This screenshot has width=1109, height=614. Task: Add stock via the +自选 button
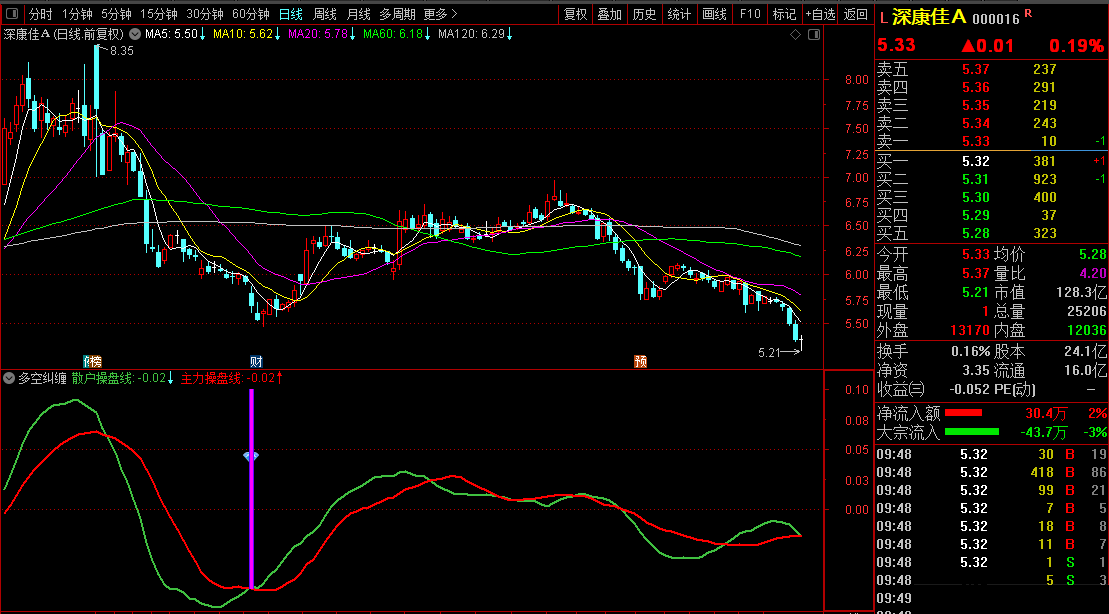(x=820, y=14)
